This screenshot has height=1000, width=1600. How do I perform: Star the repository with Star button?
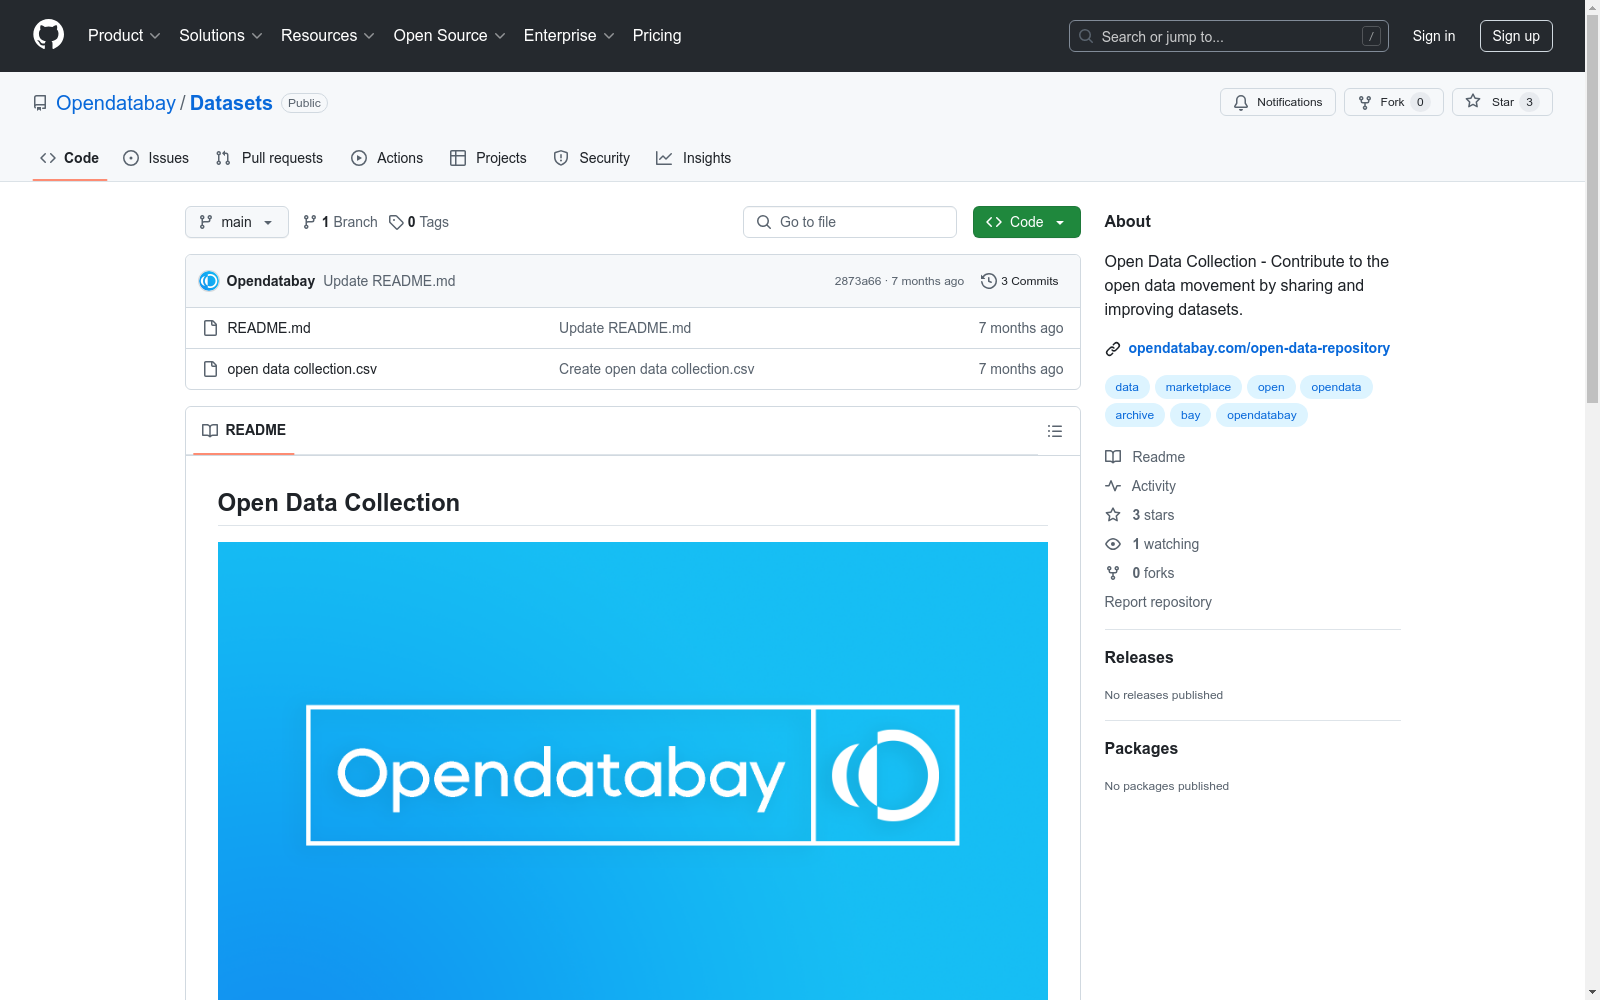coord(1502,102)
